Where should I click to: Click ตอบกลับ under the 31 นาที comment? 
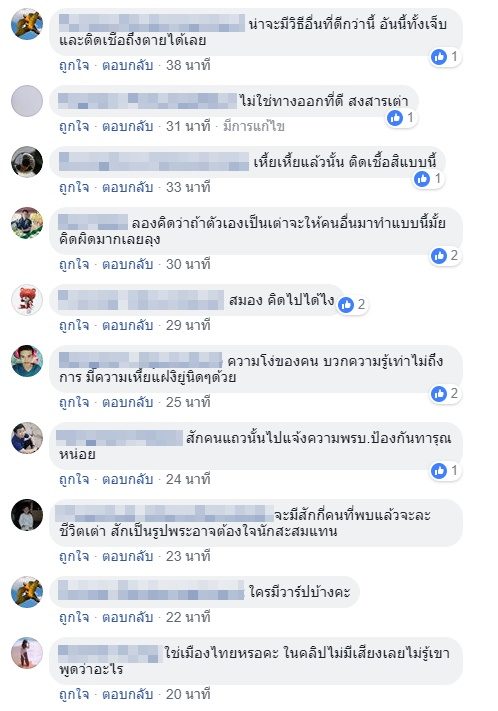(127, 126)
